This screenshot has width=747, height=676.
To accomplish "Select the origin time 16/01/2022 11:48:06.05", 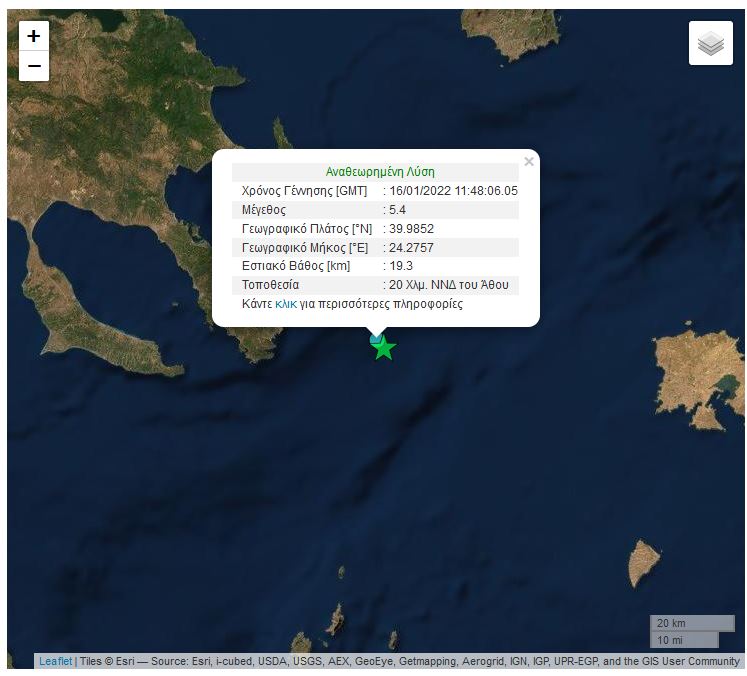I will 454,191.
